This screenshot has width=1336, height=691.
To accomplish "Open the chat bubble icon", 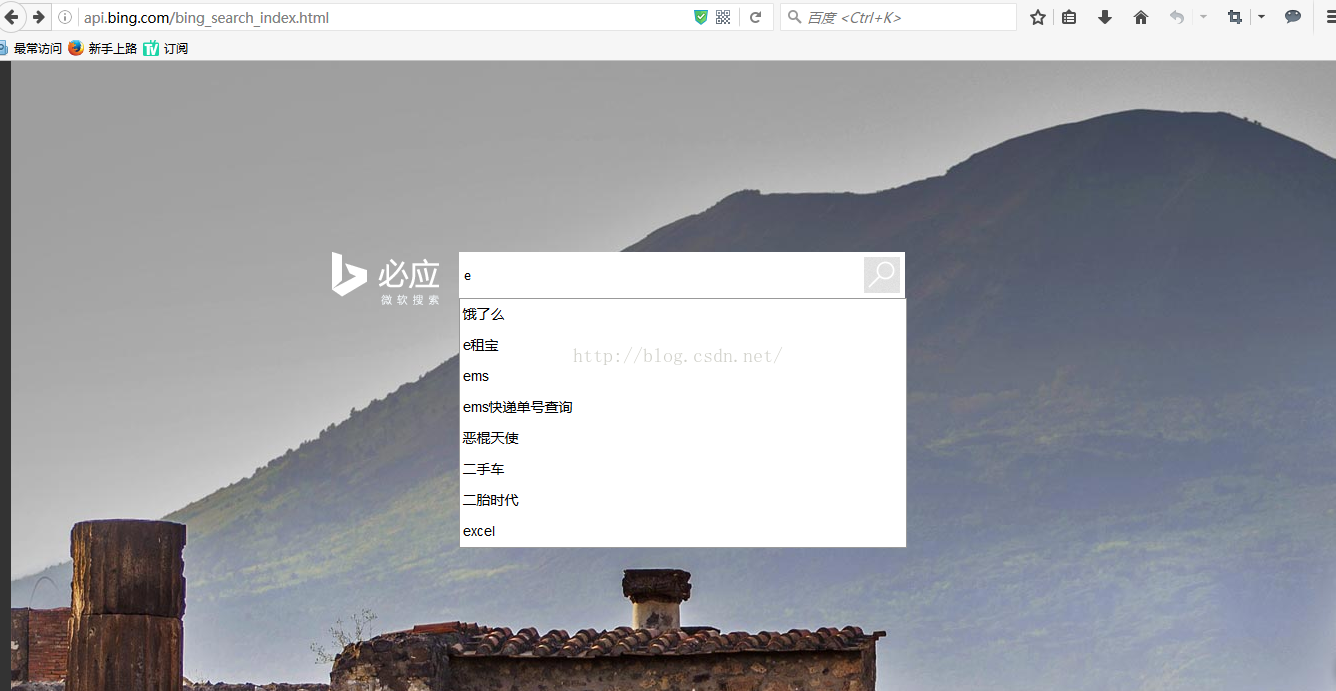I will point(1293,17).
